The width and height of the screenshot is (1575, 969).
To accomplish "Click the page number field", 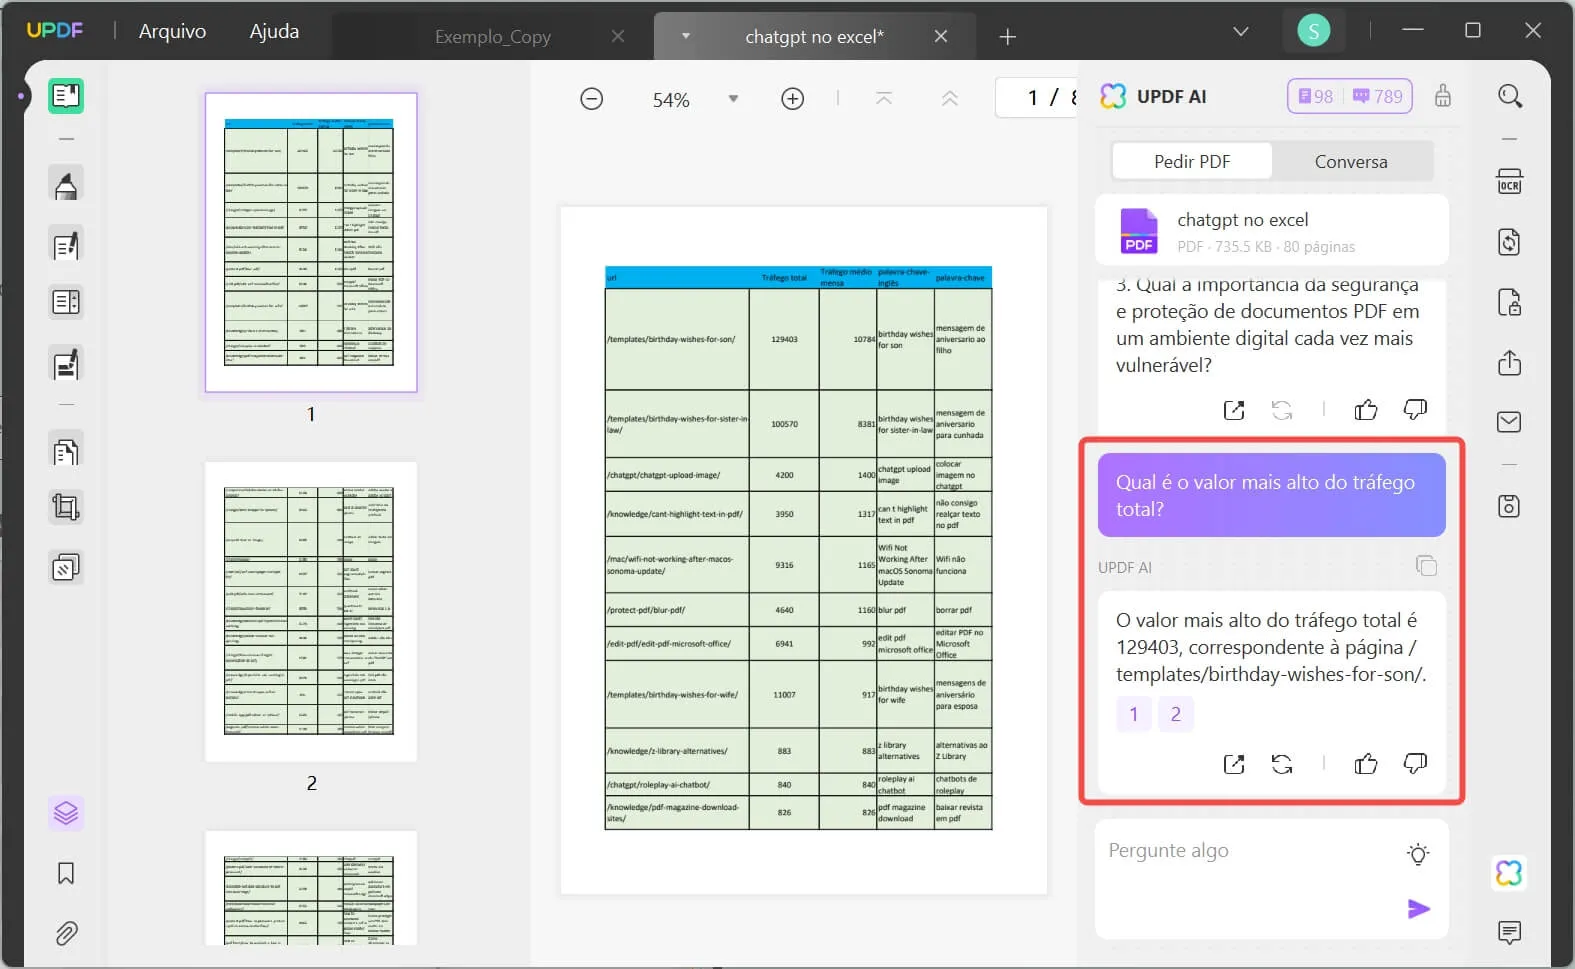I will (1036, 98).
